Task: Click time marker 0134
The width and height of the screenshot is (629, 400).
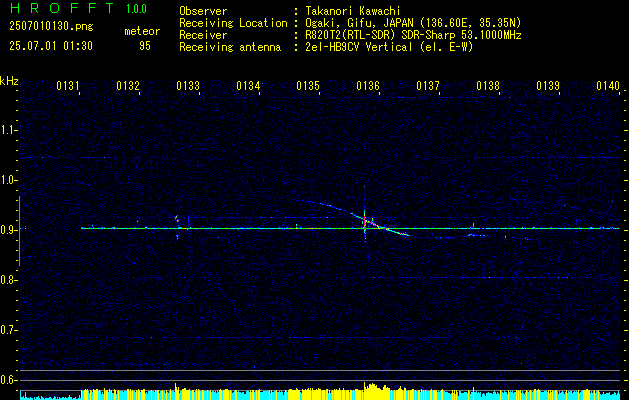Action: 248,86
